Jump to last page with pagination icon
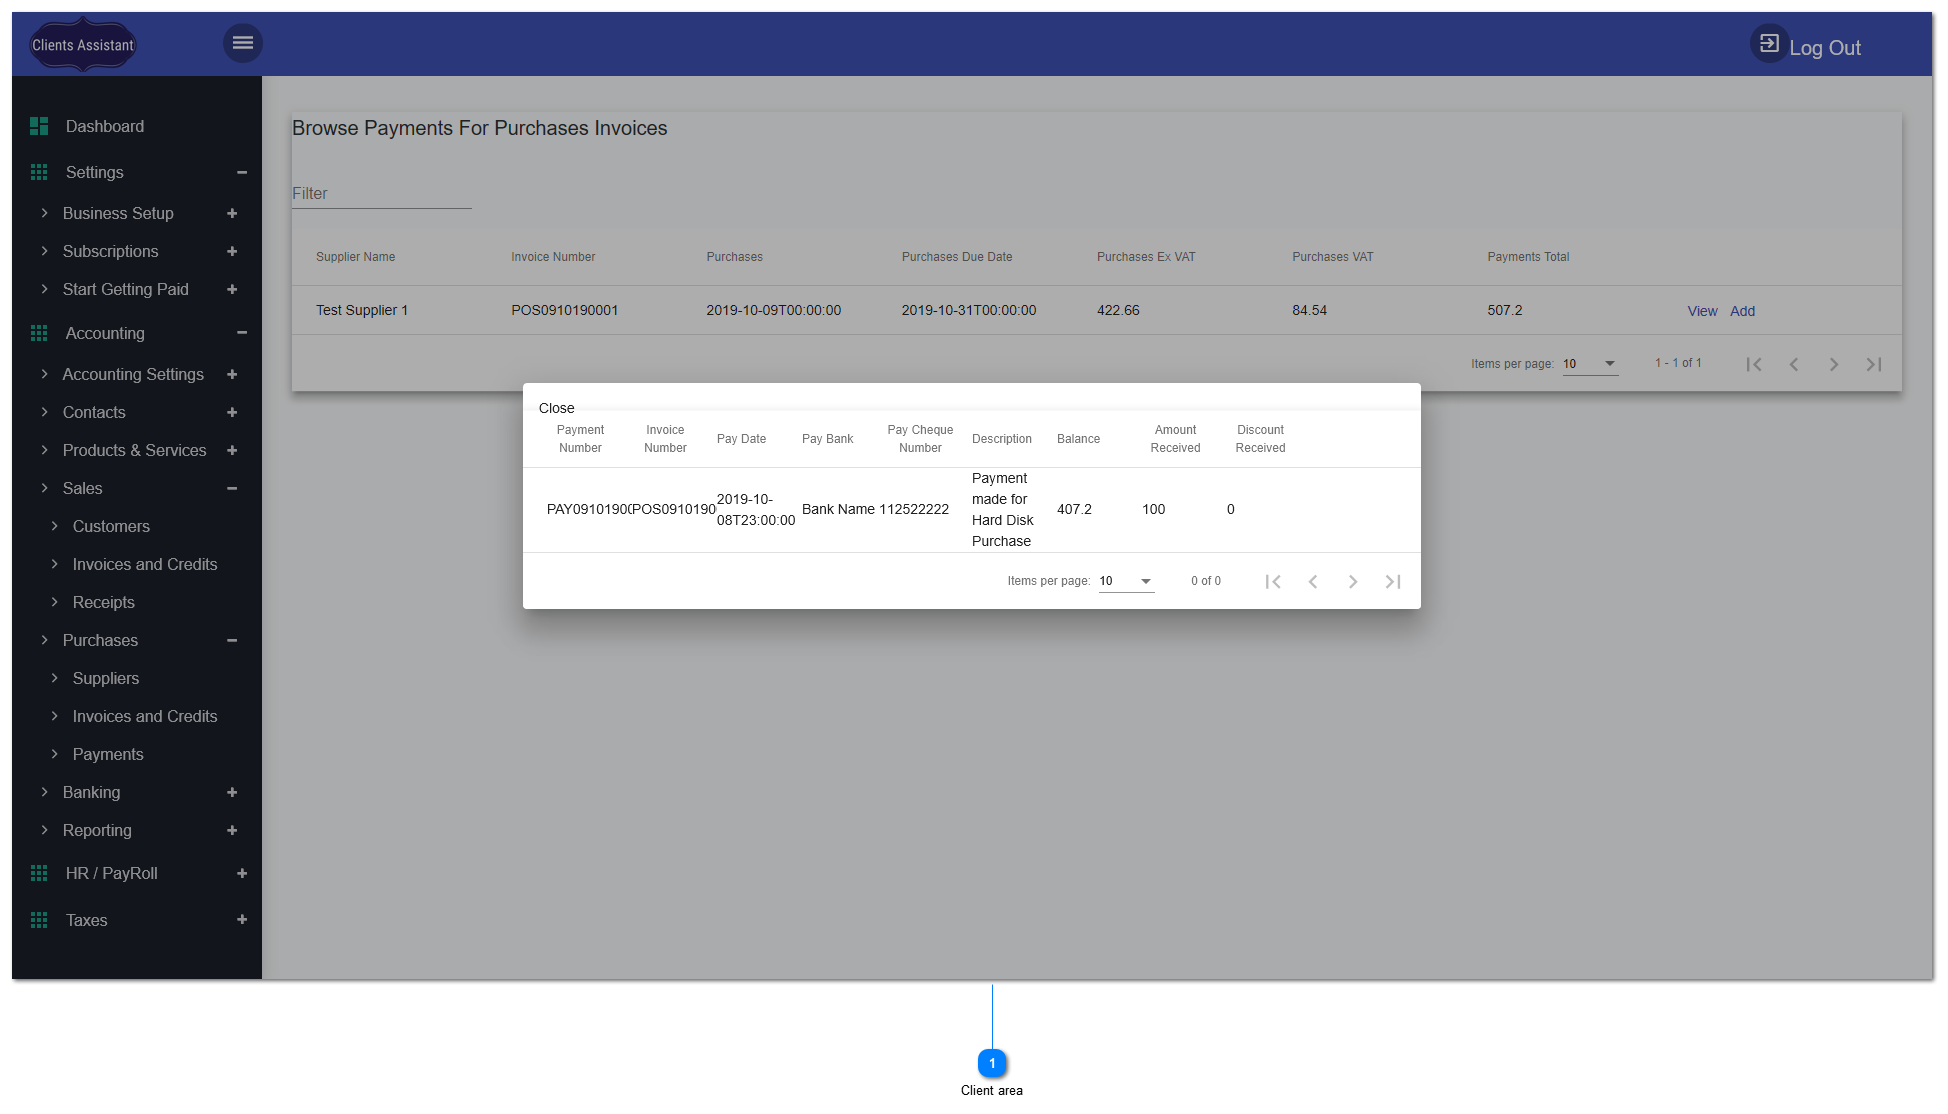The image size is (1948, 1114). coord(1874,364)
